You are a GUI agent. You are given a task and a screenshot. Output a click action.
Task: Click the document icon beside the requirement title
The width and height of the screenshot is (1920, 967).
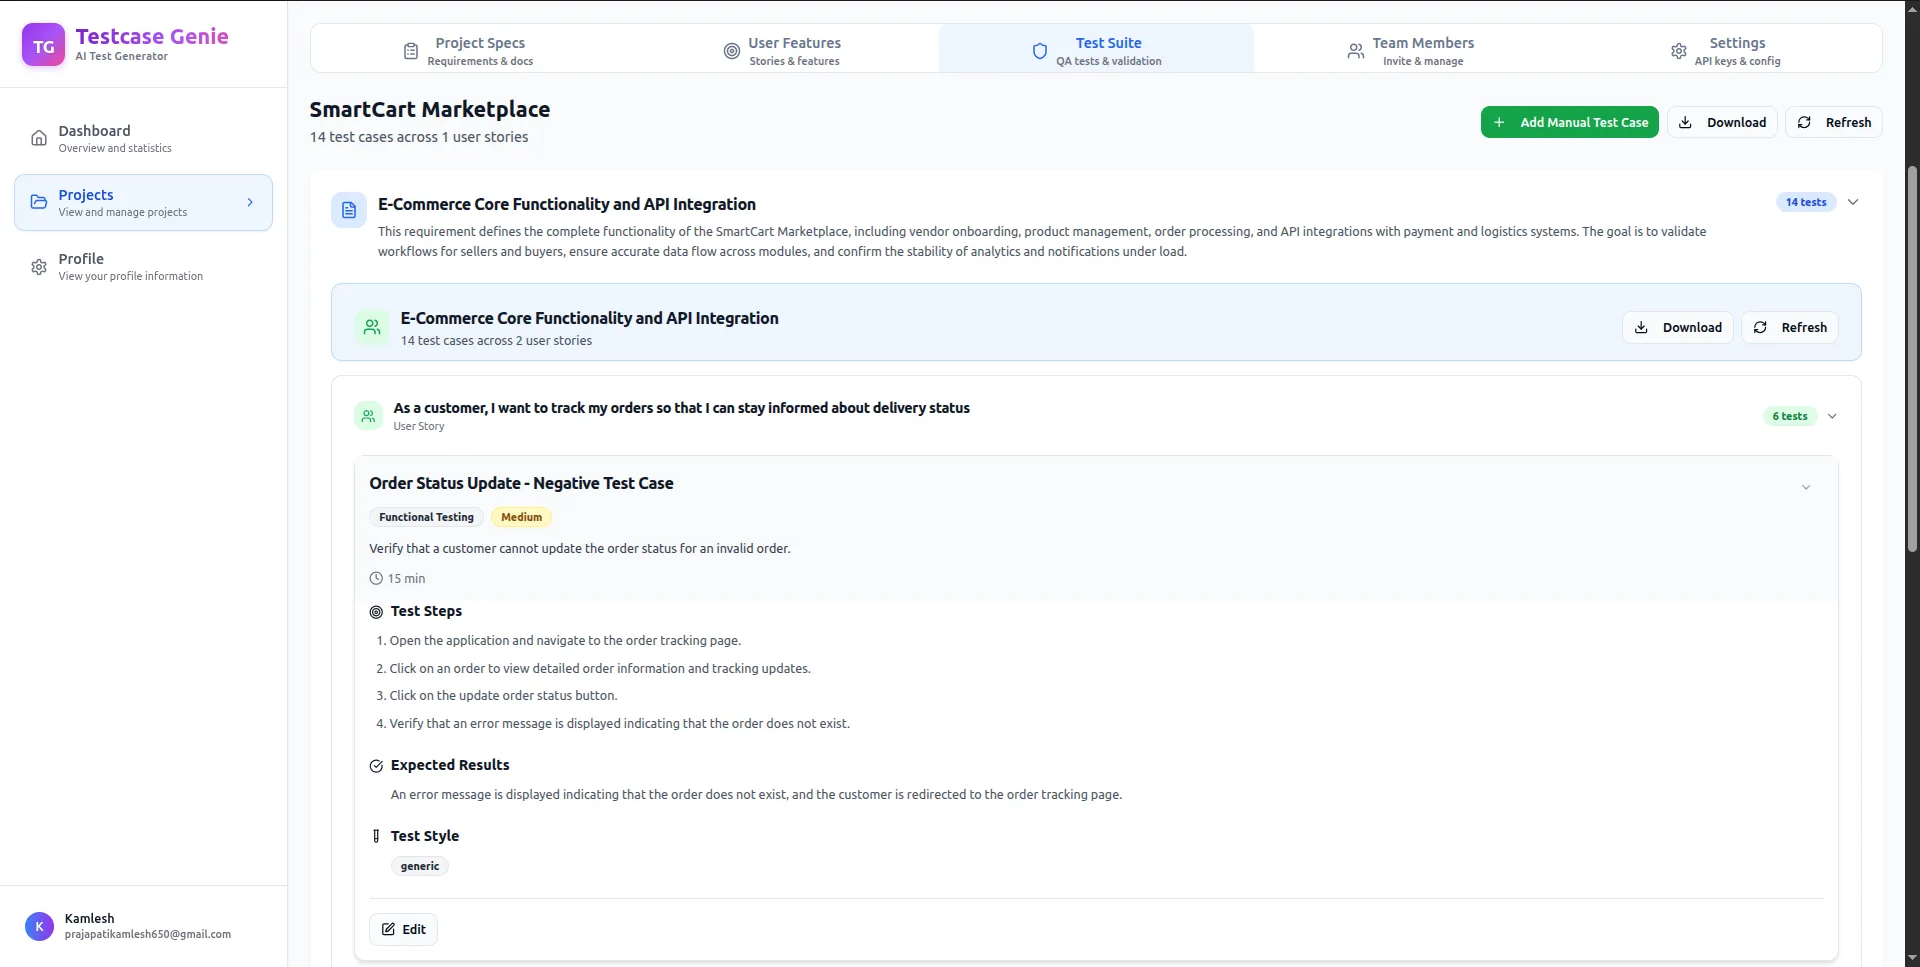349,210
